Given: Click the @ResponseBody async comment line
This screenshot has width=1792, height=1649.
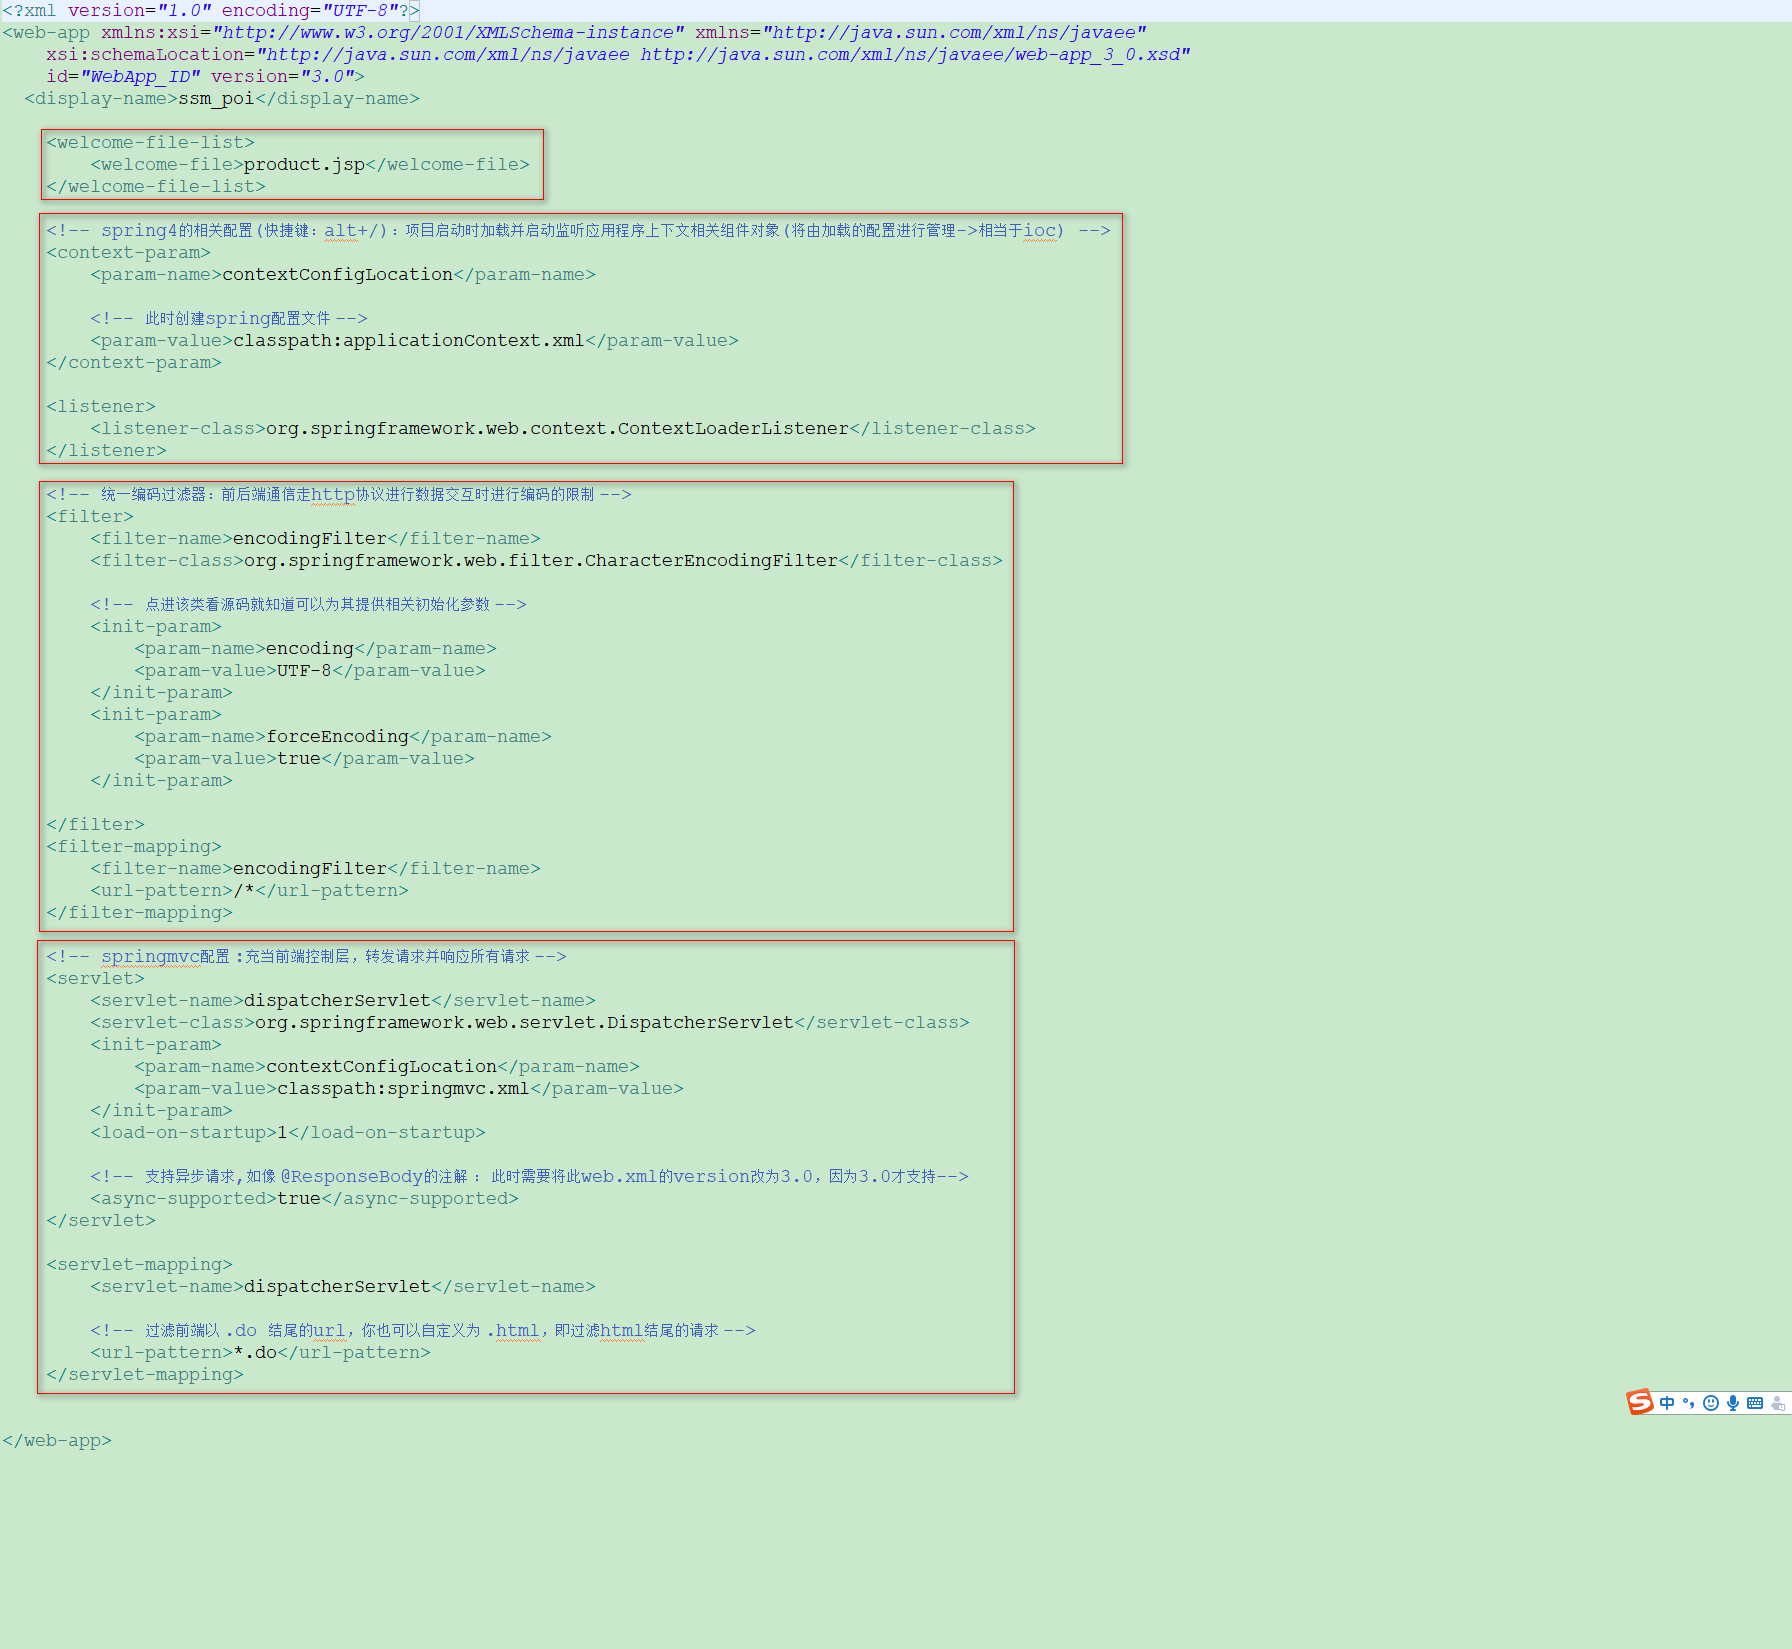Looking at the screenshot, I should 529,1177.
